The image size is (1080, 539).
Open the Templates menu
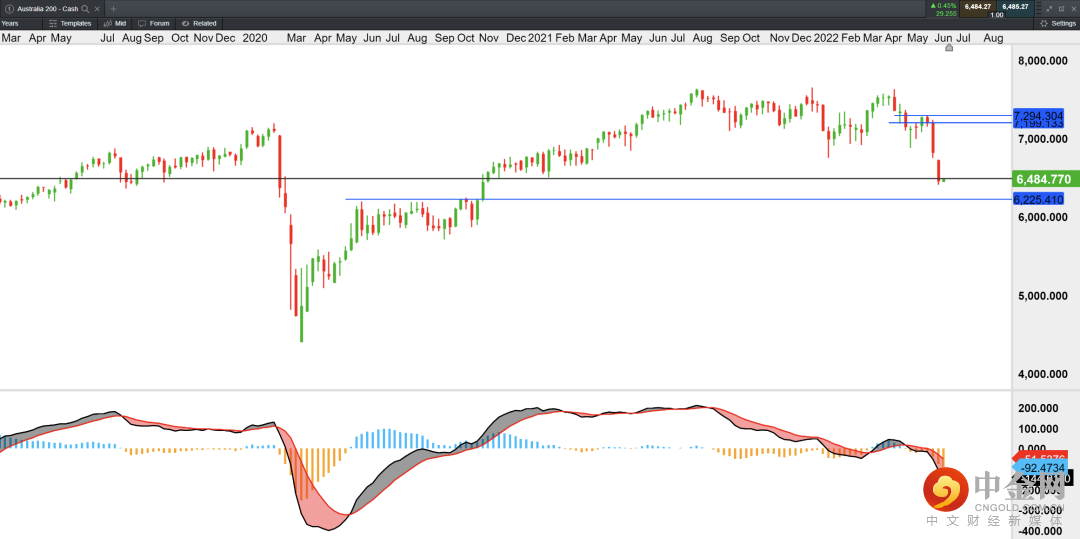coord(71,23)
